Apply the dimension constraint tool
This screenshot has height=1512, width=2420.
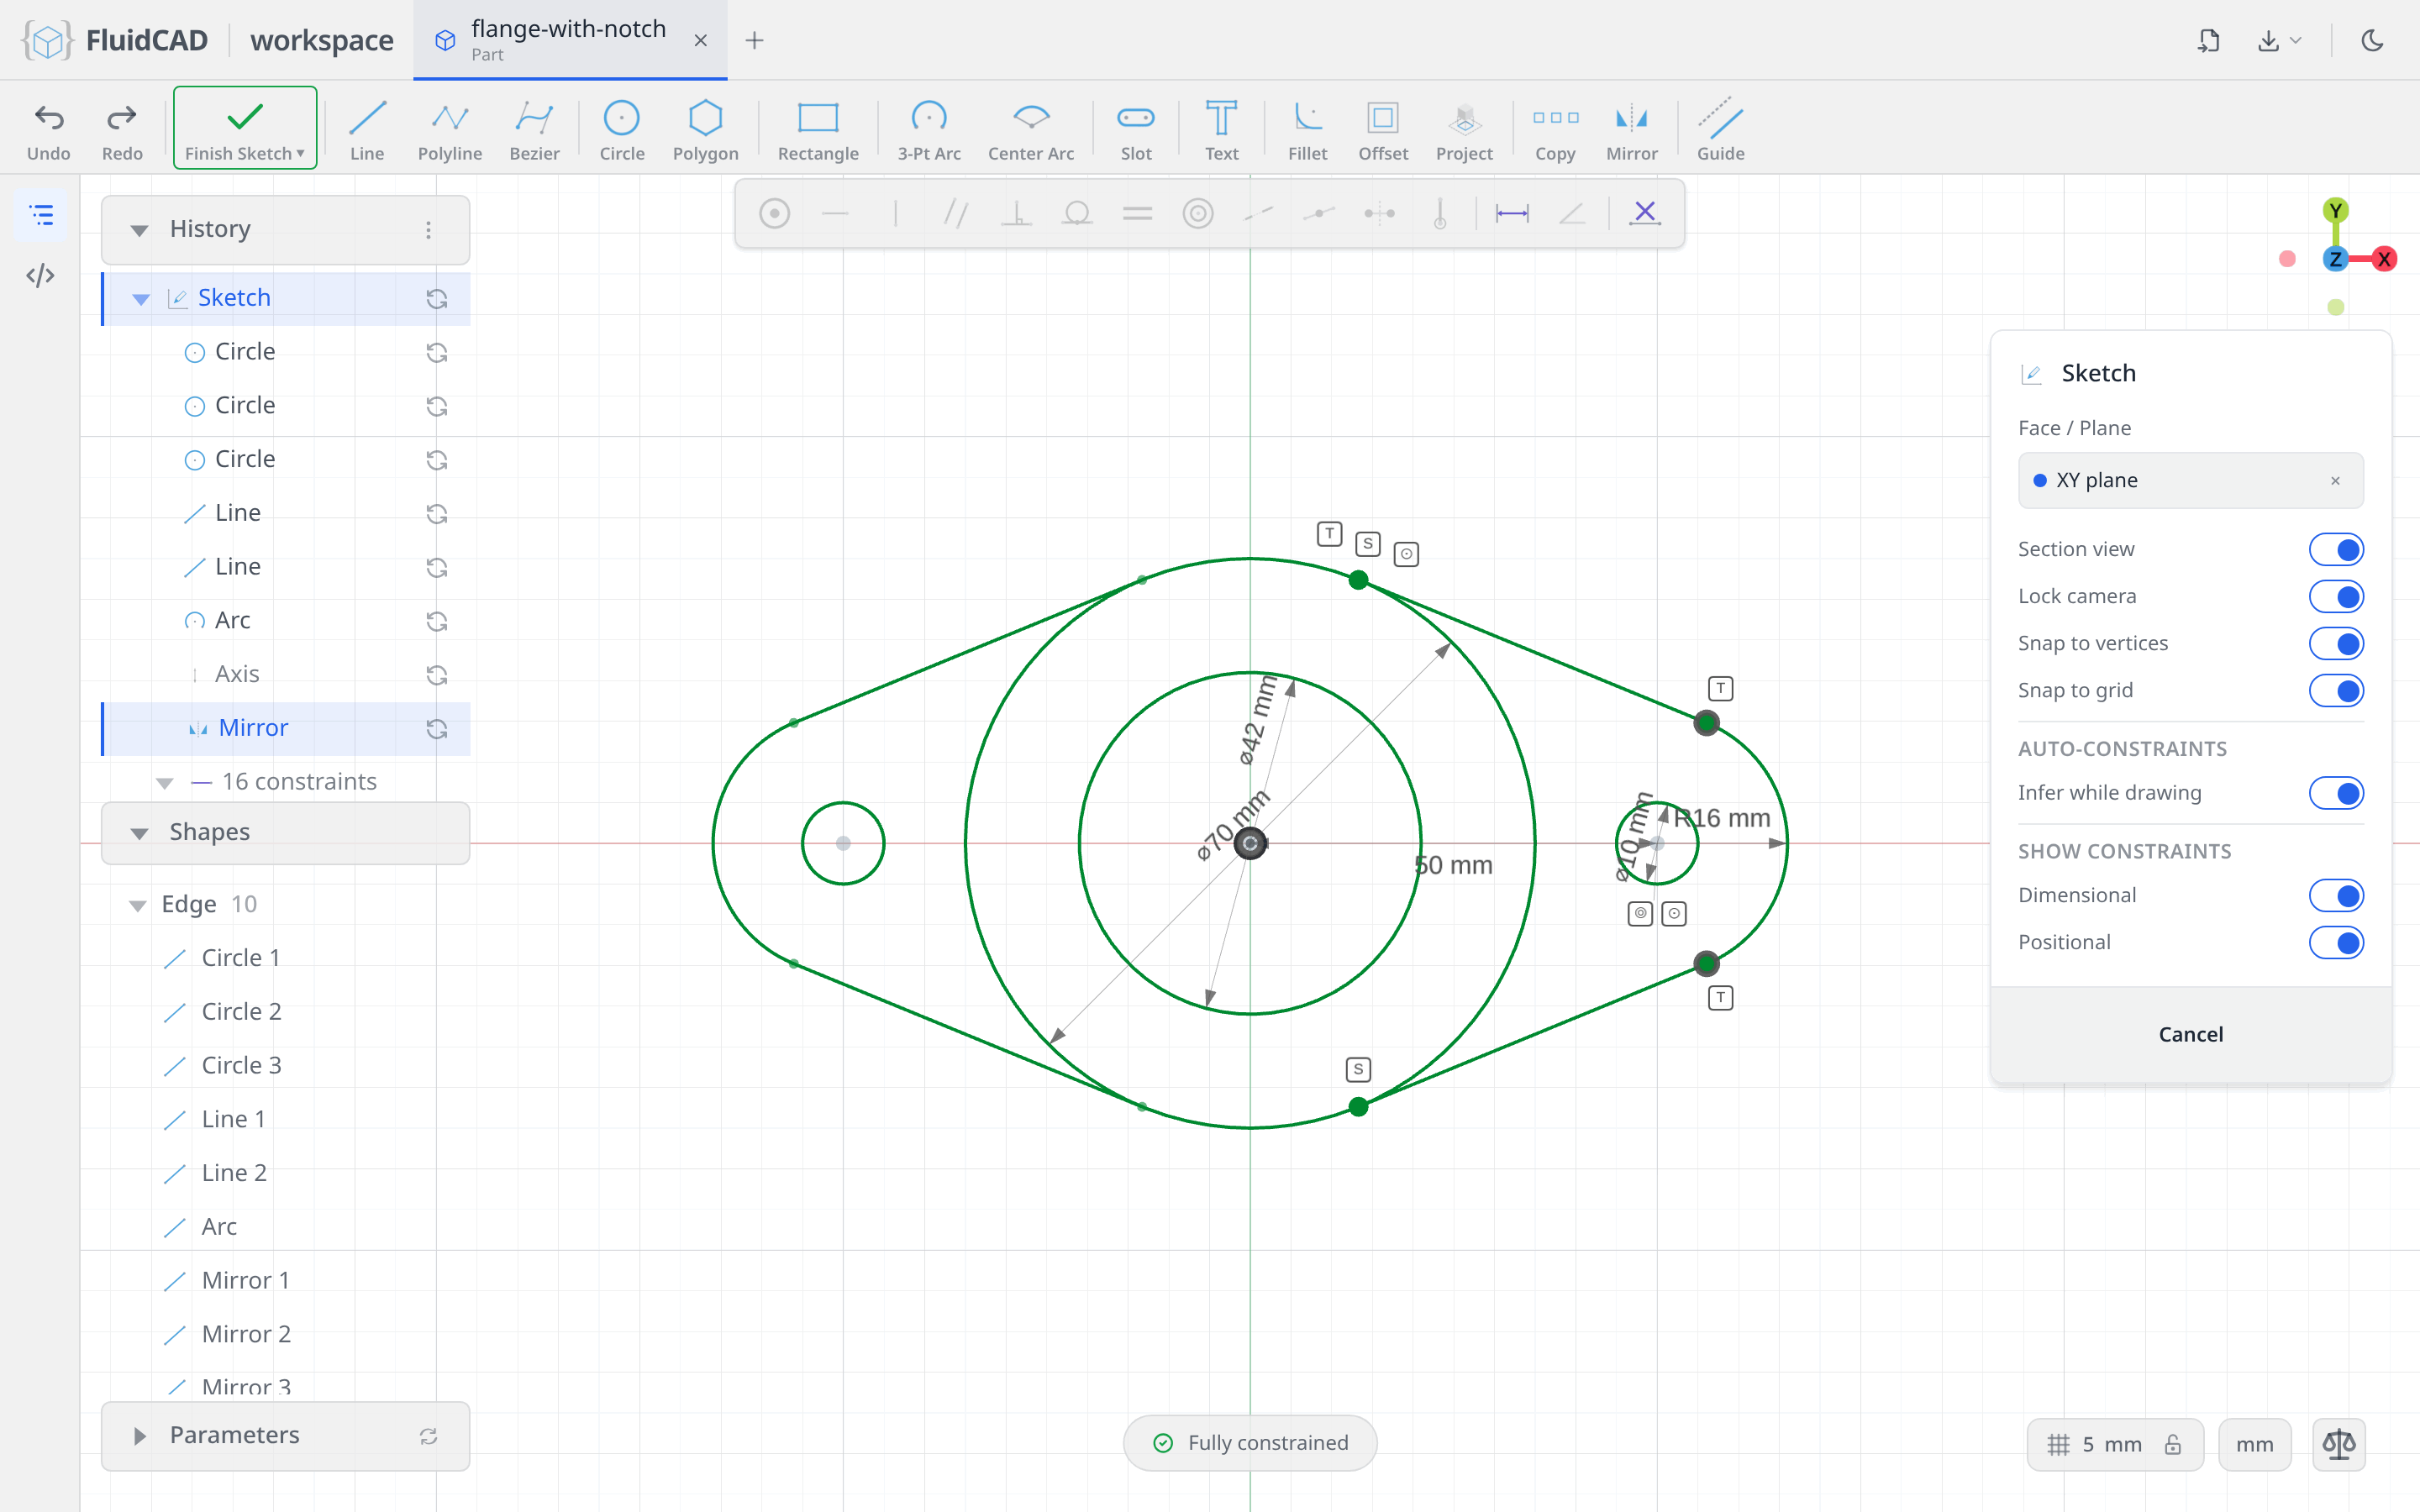[1511, 213]
